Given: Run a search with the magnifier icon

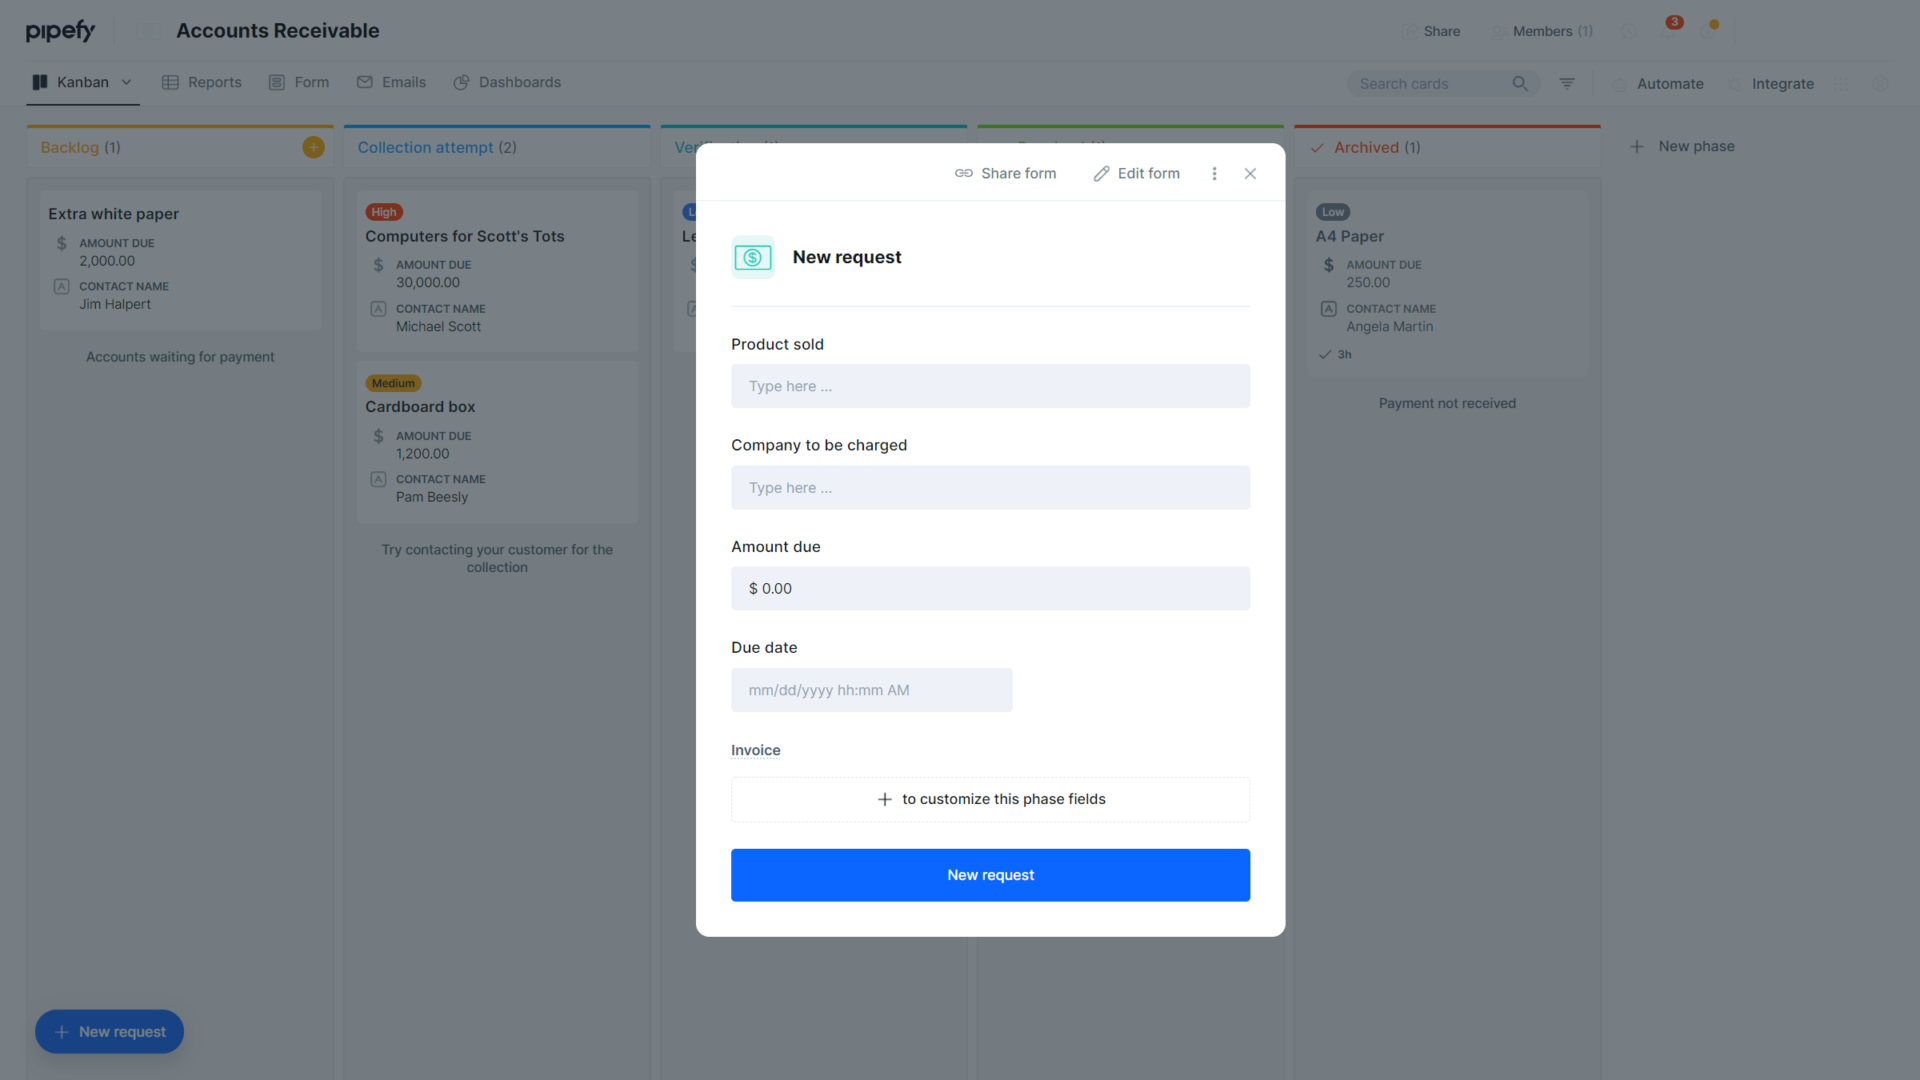Looking at the screenshot, I should click(1521, 84).
